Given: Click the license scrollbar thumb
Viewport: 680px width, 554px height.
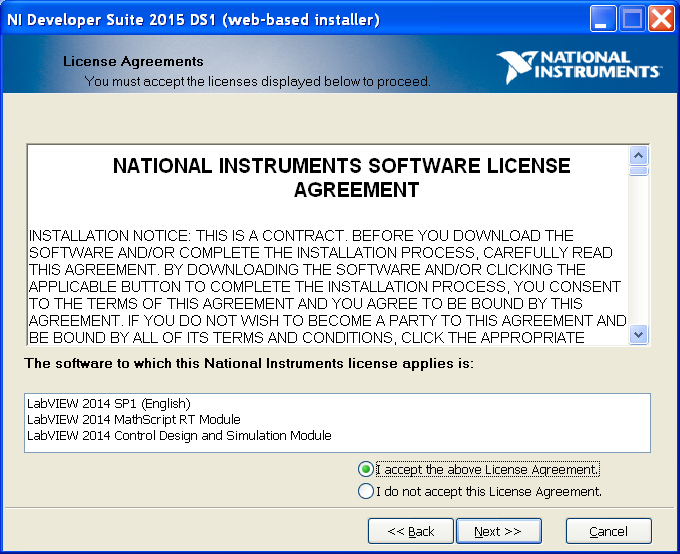Looking at the screenshot, I should pos(638,170).
